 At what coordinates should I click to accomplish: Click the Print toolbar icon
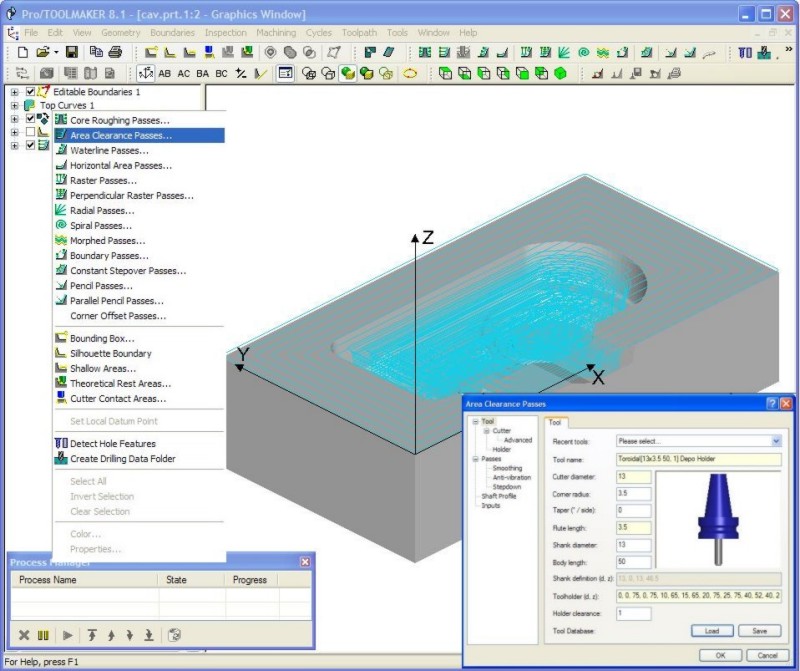click(115, 52)
